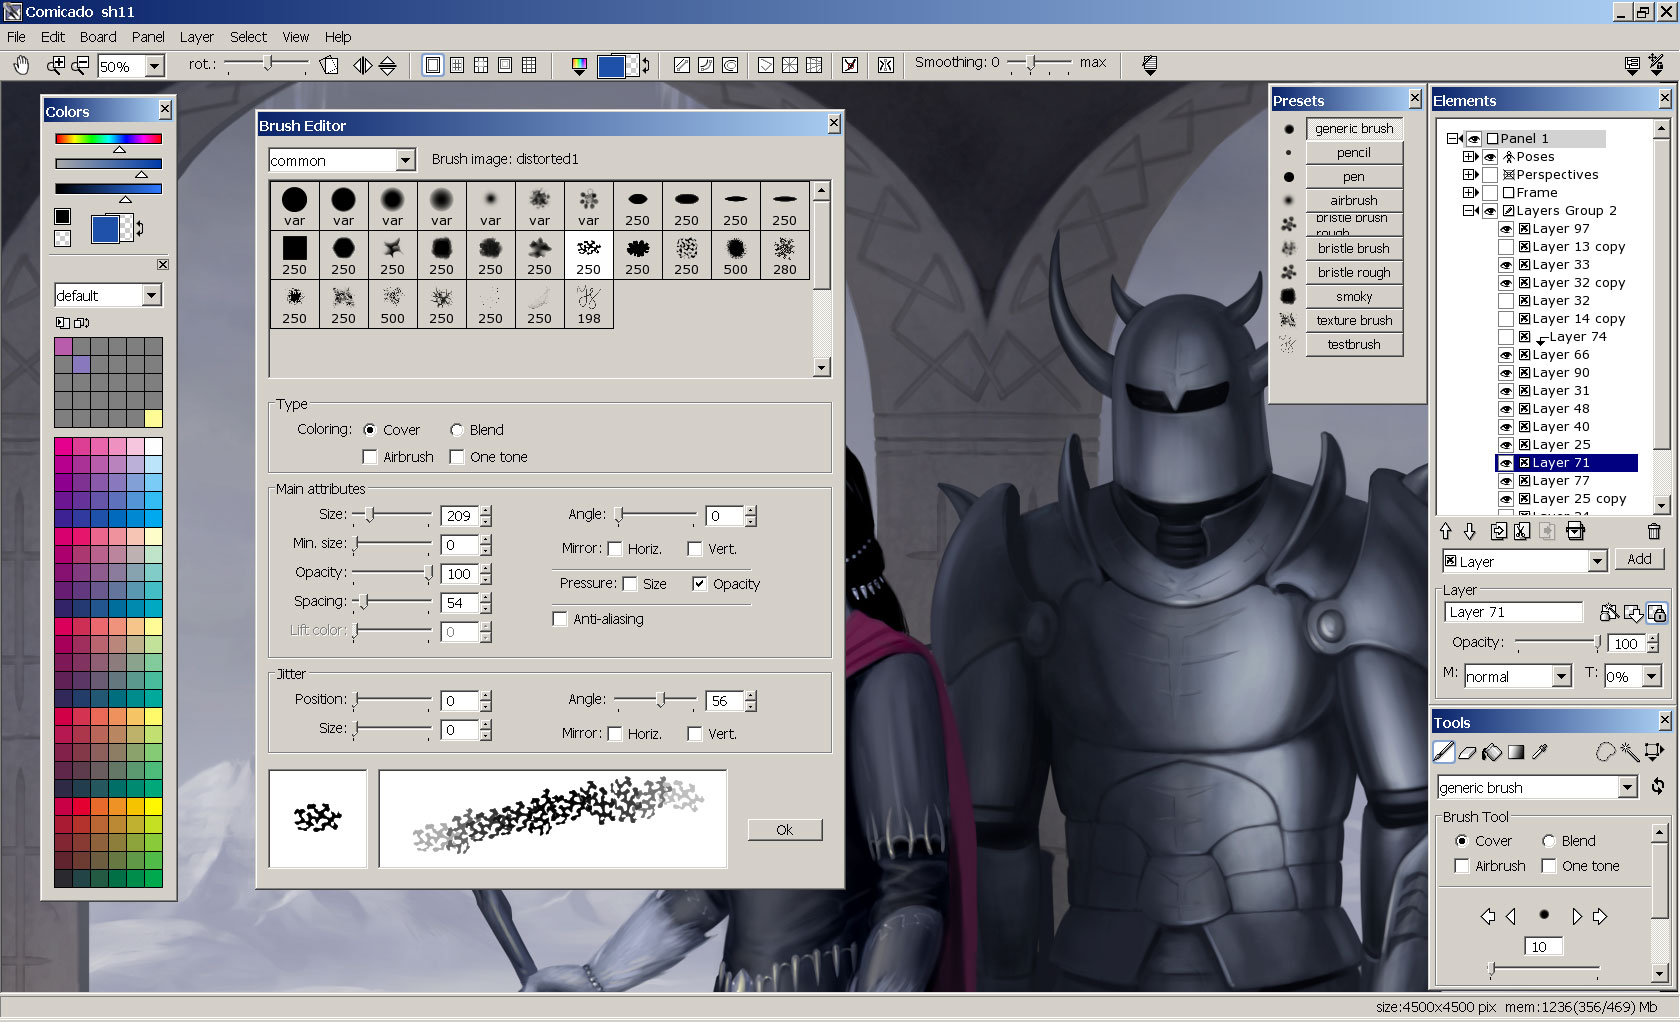The height and width of the screenshot is (1022, 1680).
Task: Open the Select menu
Action: click(247, 36)
